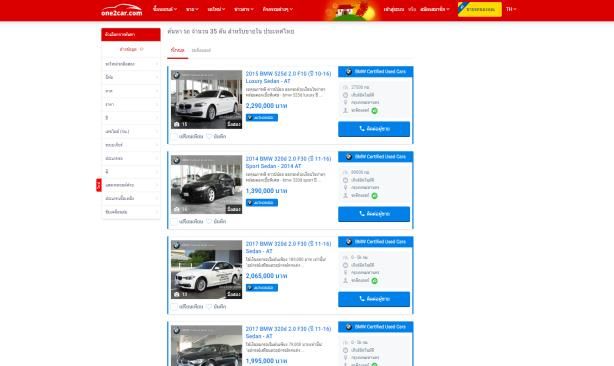The image size is (614, 366).
Task: Click BMW logo in first Certified Used Cars header
Action: point(349,72)
